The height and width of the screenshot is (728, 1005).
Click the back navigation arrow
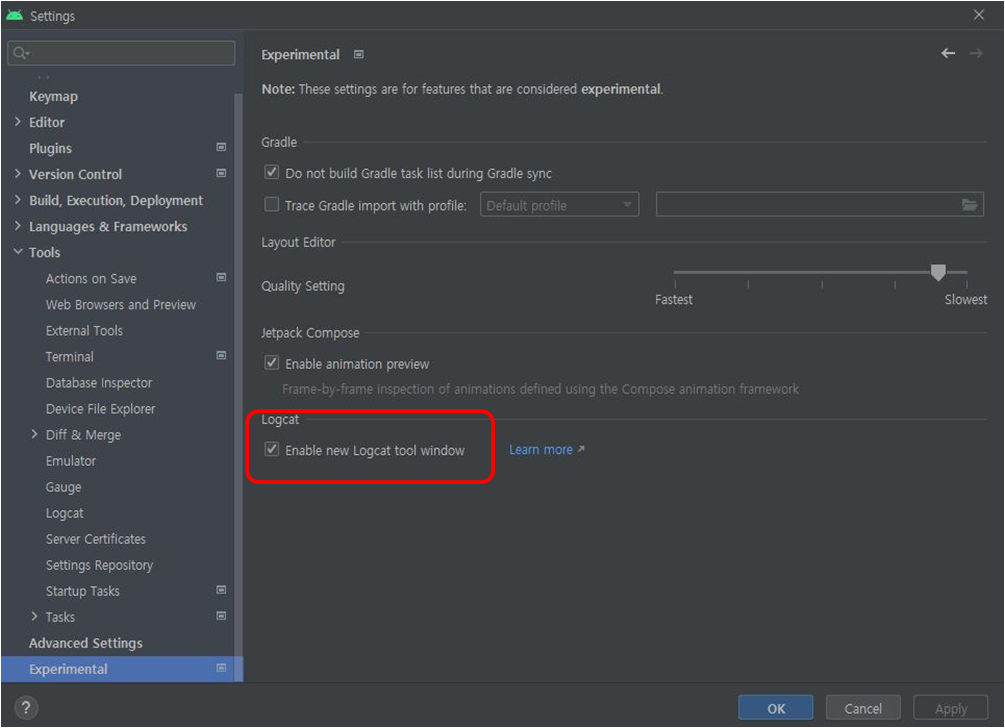click(948, 53)
